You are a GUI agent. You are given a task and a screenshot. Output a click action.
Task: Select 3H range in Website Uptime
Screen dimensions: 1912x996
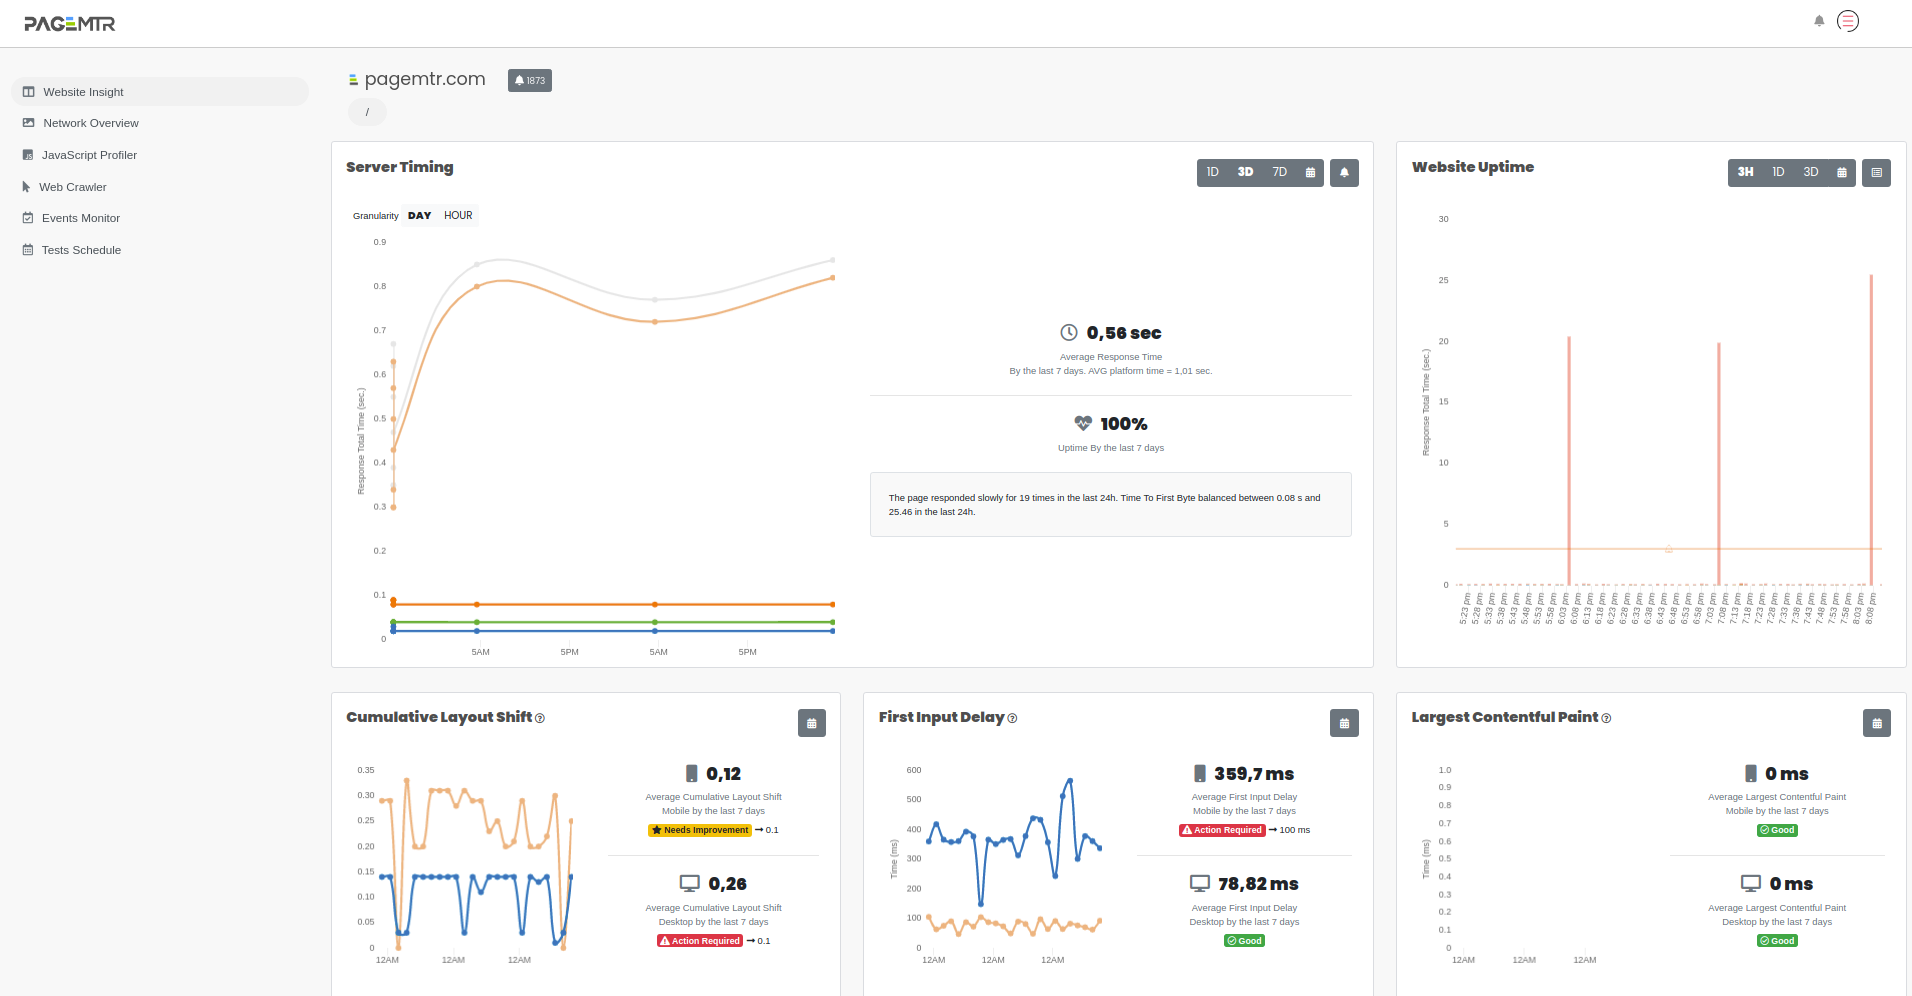coord(1745,172)
